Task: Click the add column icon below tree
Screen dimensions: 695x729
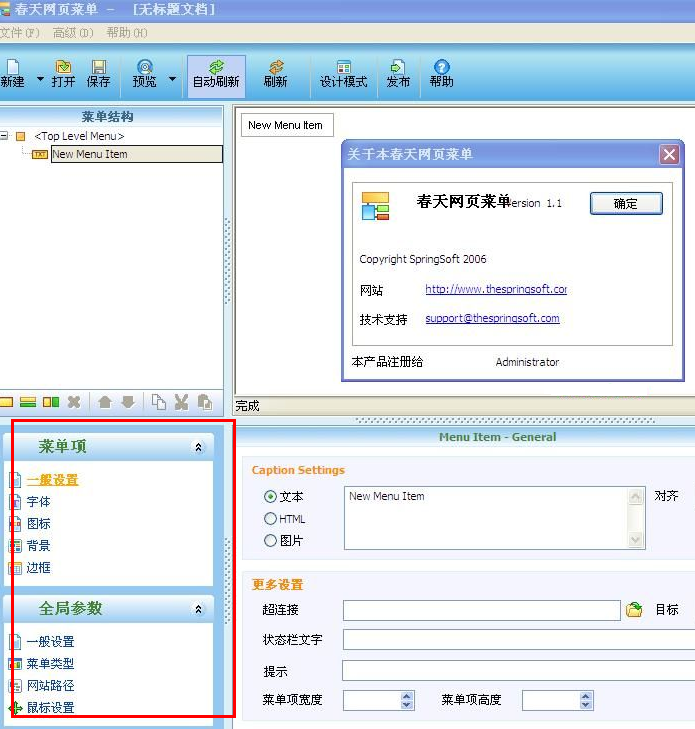Action: (x=51, y=402)
